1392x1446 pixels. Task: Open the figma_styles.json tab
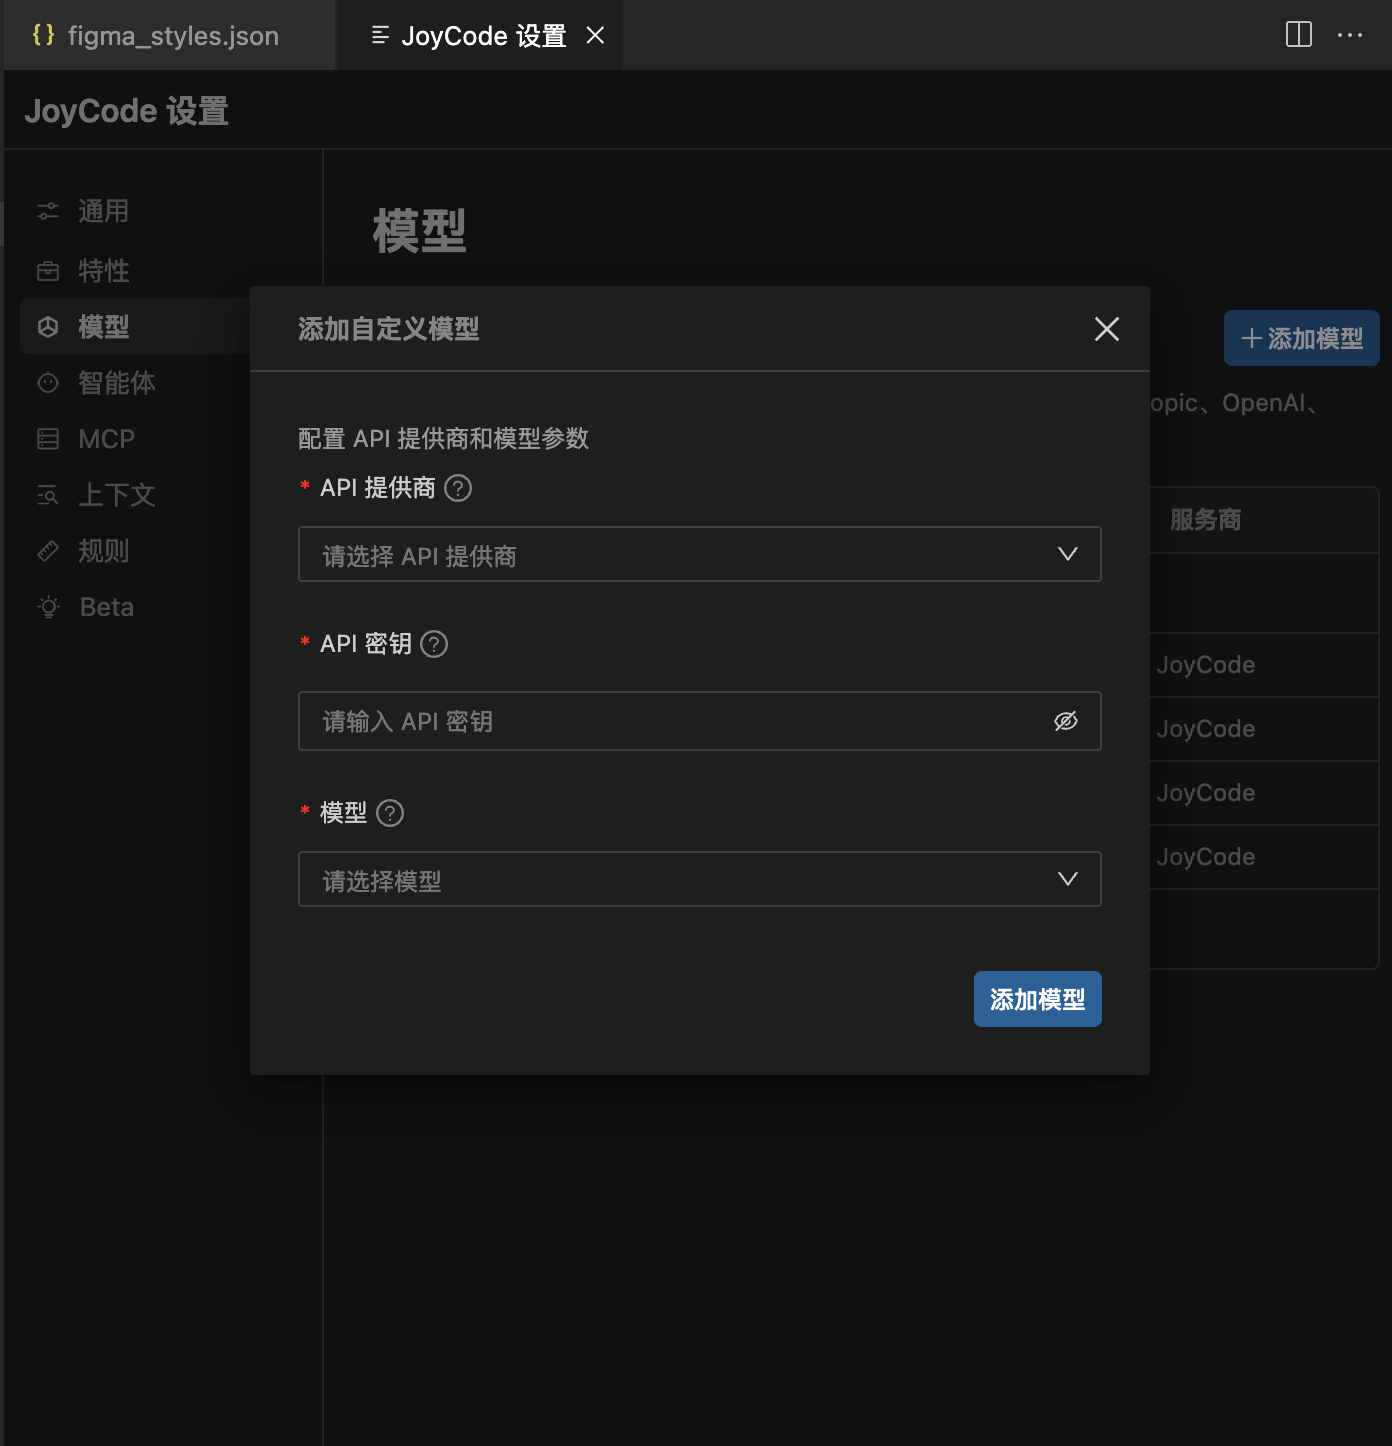170,36
